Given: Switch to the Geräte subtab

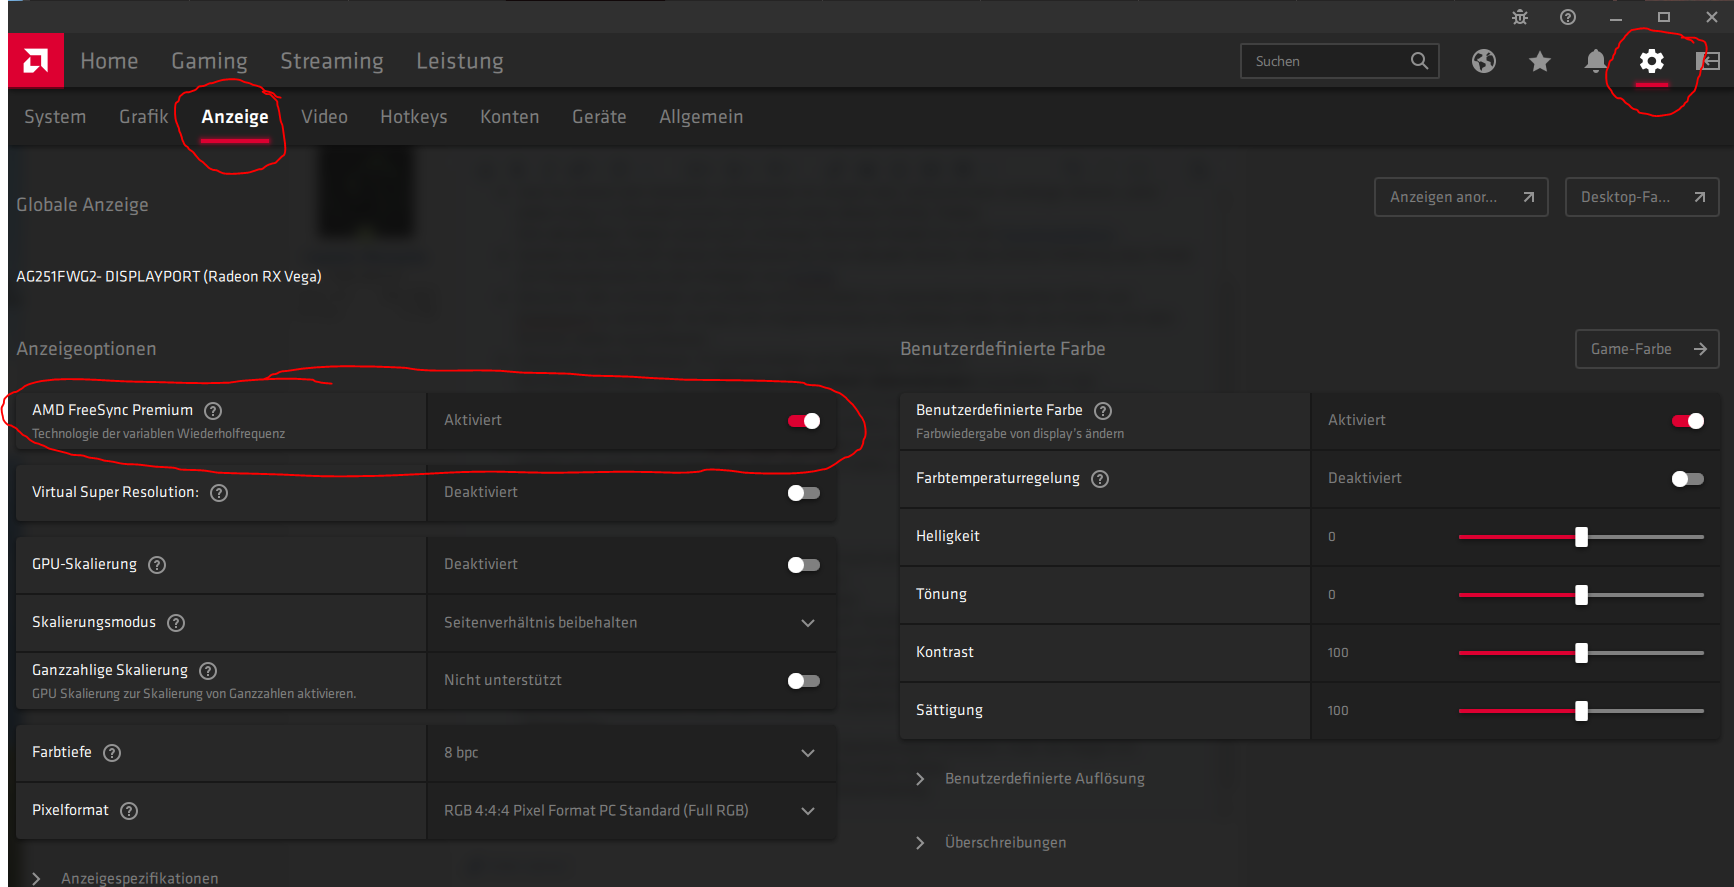Looking at the screenshot, I should click(x=599, y=117).
